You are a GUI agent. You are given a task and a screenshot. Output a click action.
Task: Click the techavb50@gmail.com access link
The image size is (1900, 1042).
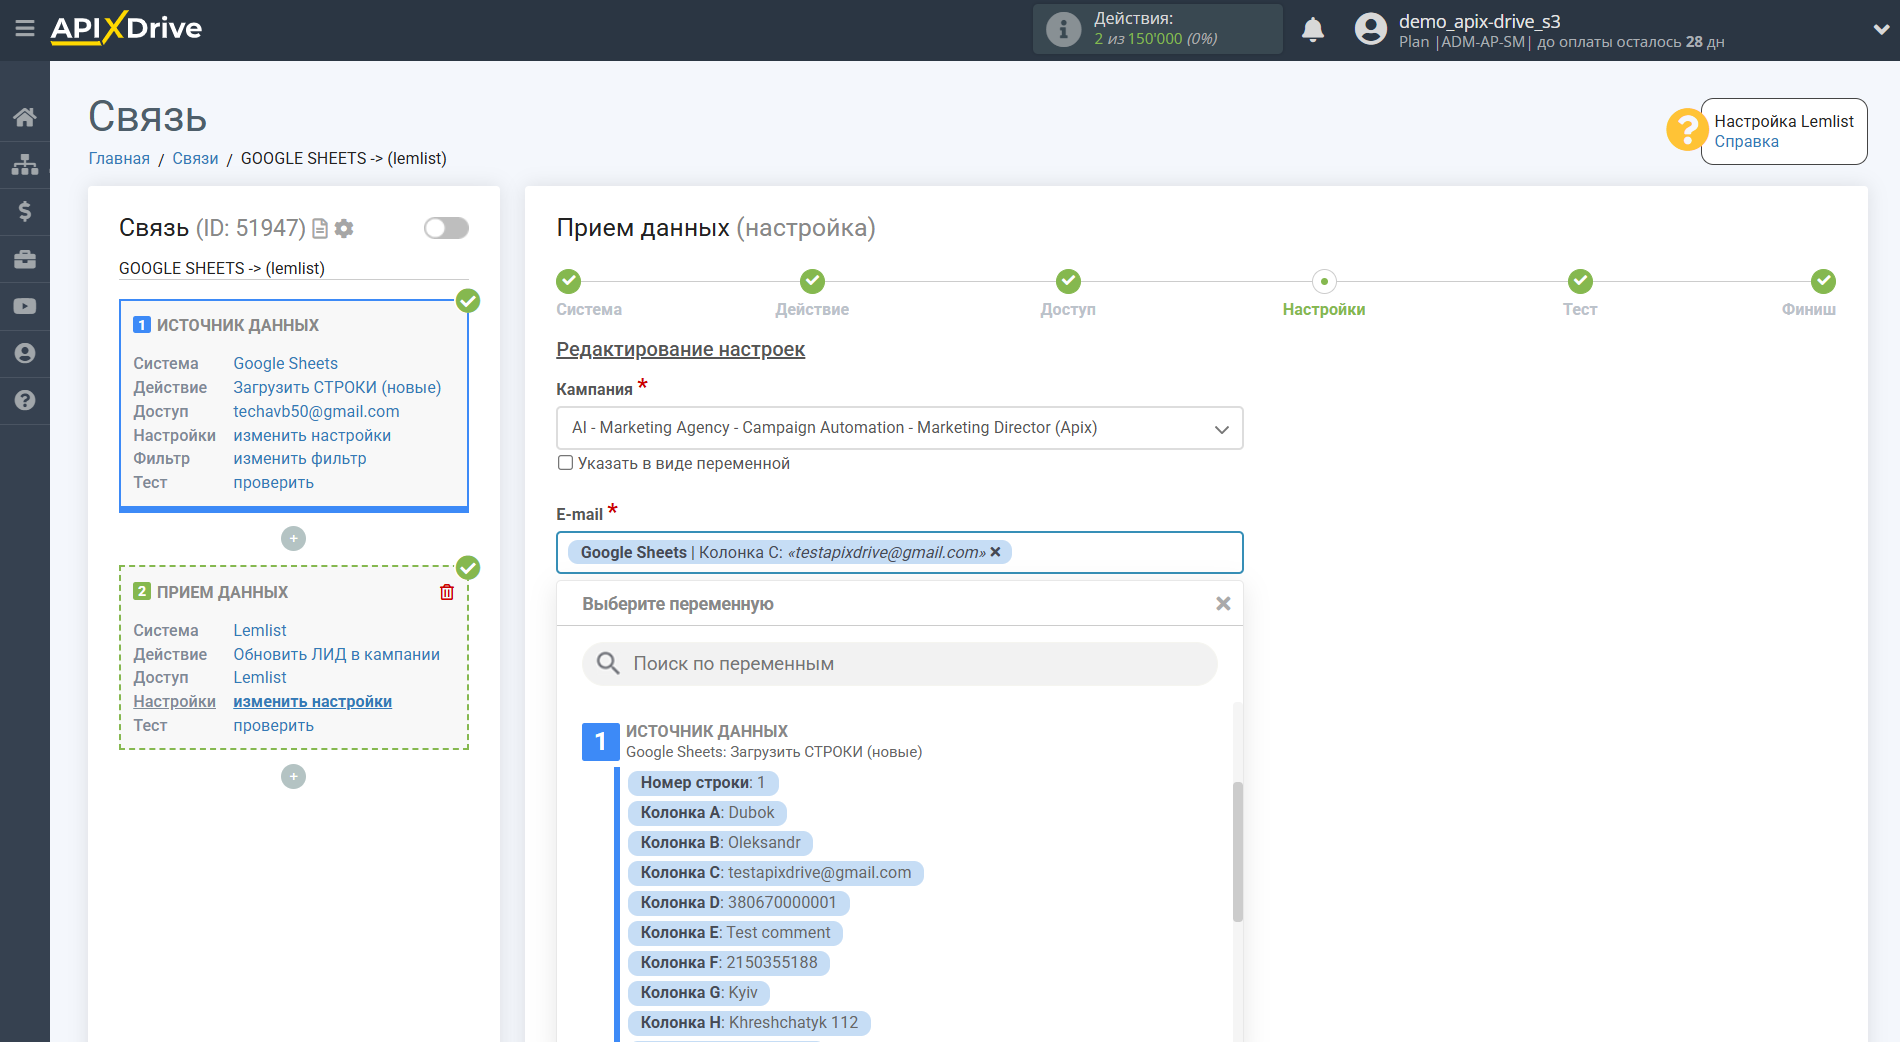coord(316,411)
